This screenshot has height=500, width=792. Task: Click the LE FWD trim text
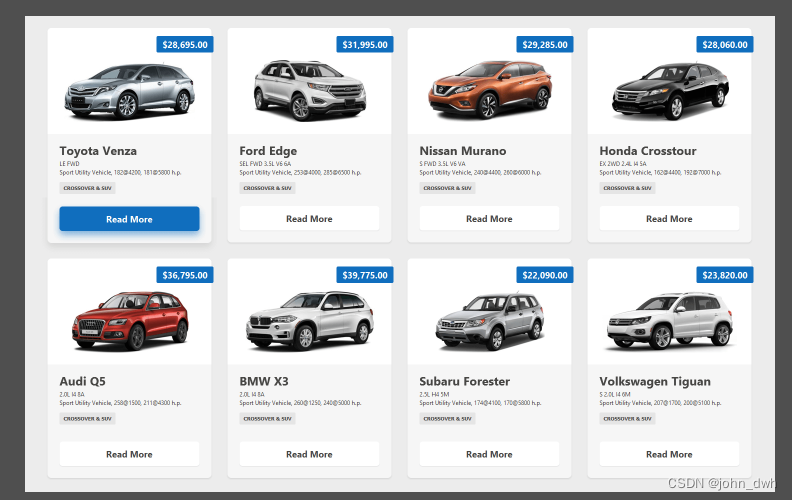(69, 164)
